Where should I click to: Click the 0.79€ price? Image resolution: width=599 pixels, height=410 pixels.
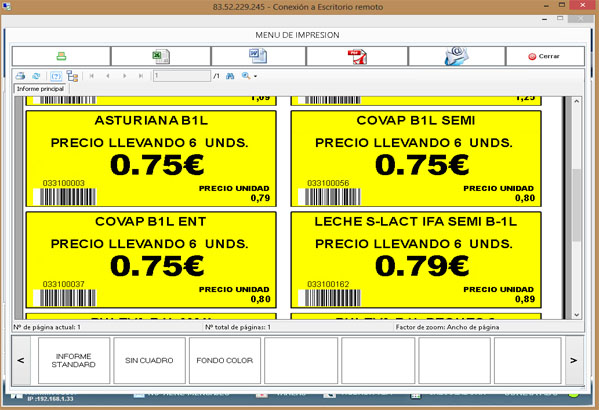422,266
